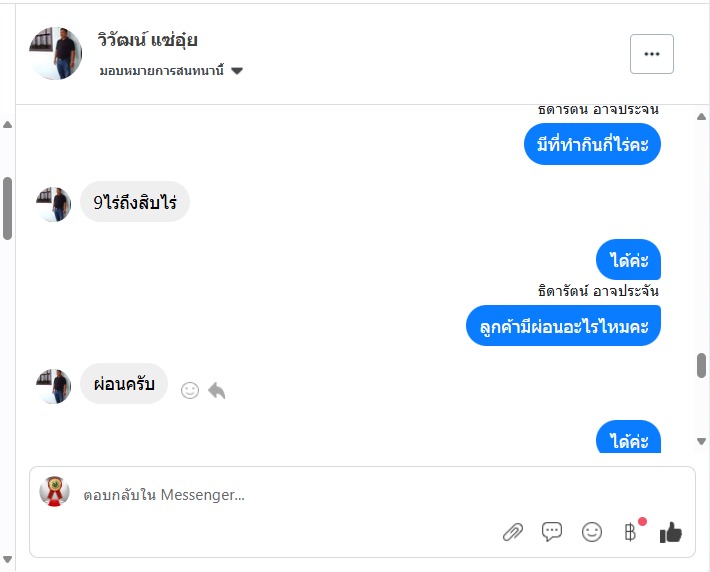
Task: Send a thumbs-up like
Action: click(670, 533)
